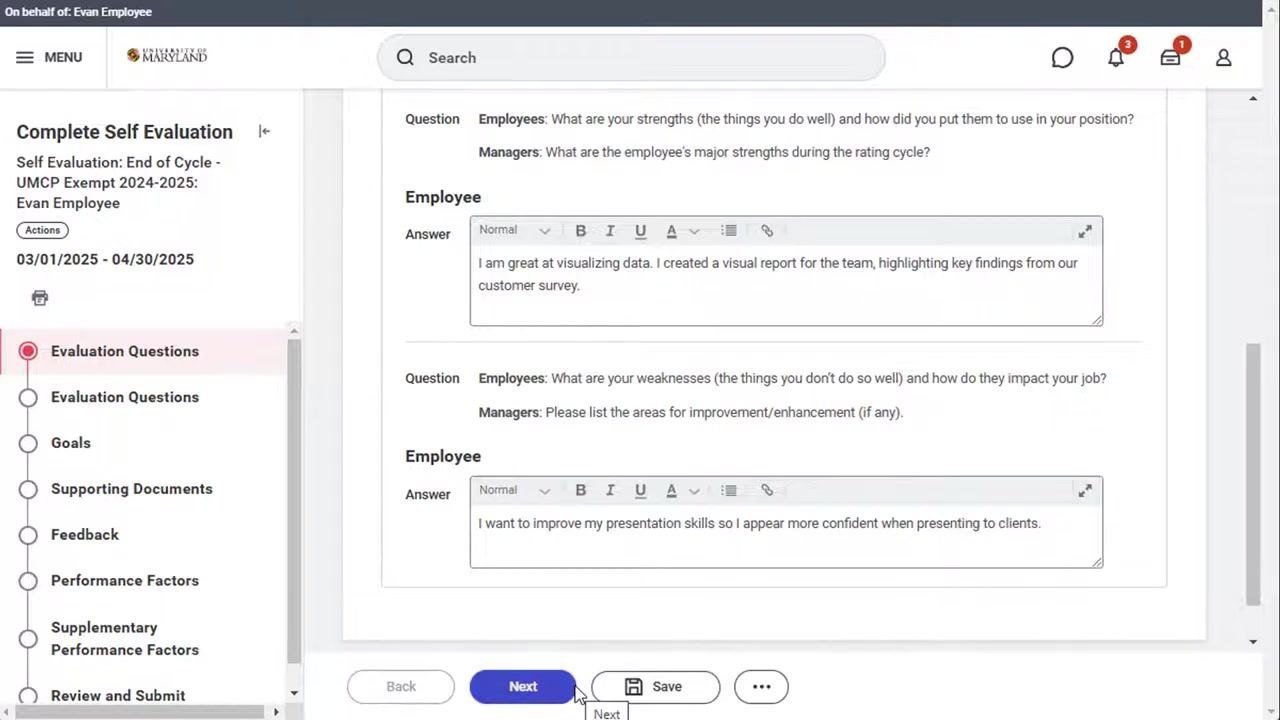Insert link in strengths answer toolbar
The width and height of the screenshot is (1280, 720).
[x=767, y=231]
